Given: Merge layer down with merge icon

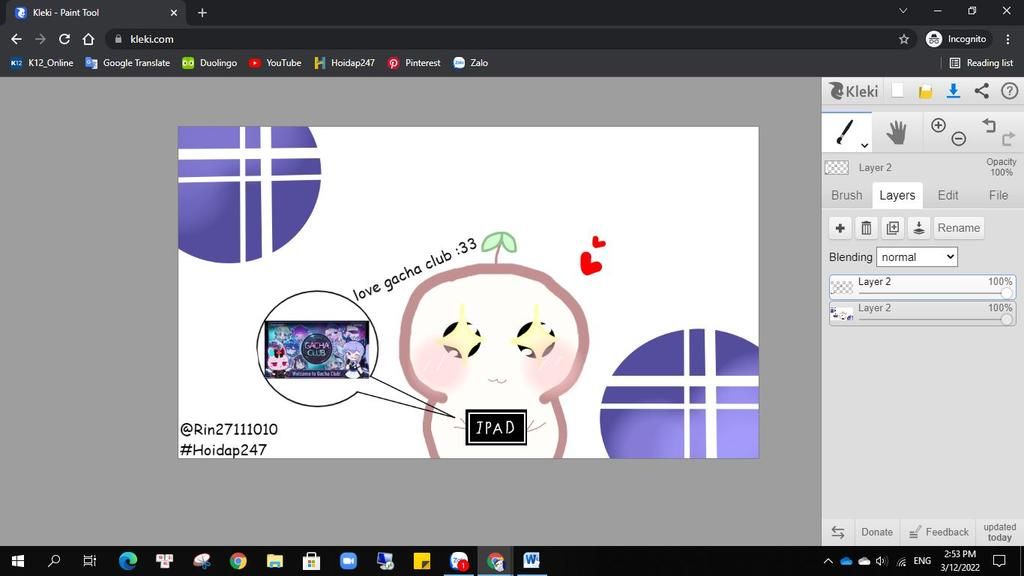Looking at the screenshot, I should point(918,228).
